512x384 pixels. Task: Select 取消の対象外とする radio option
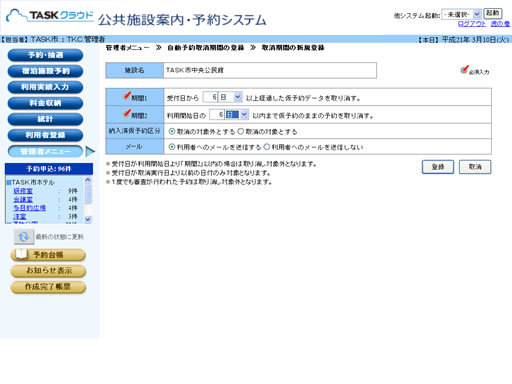[172, 131]
